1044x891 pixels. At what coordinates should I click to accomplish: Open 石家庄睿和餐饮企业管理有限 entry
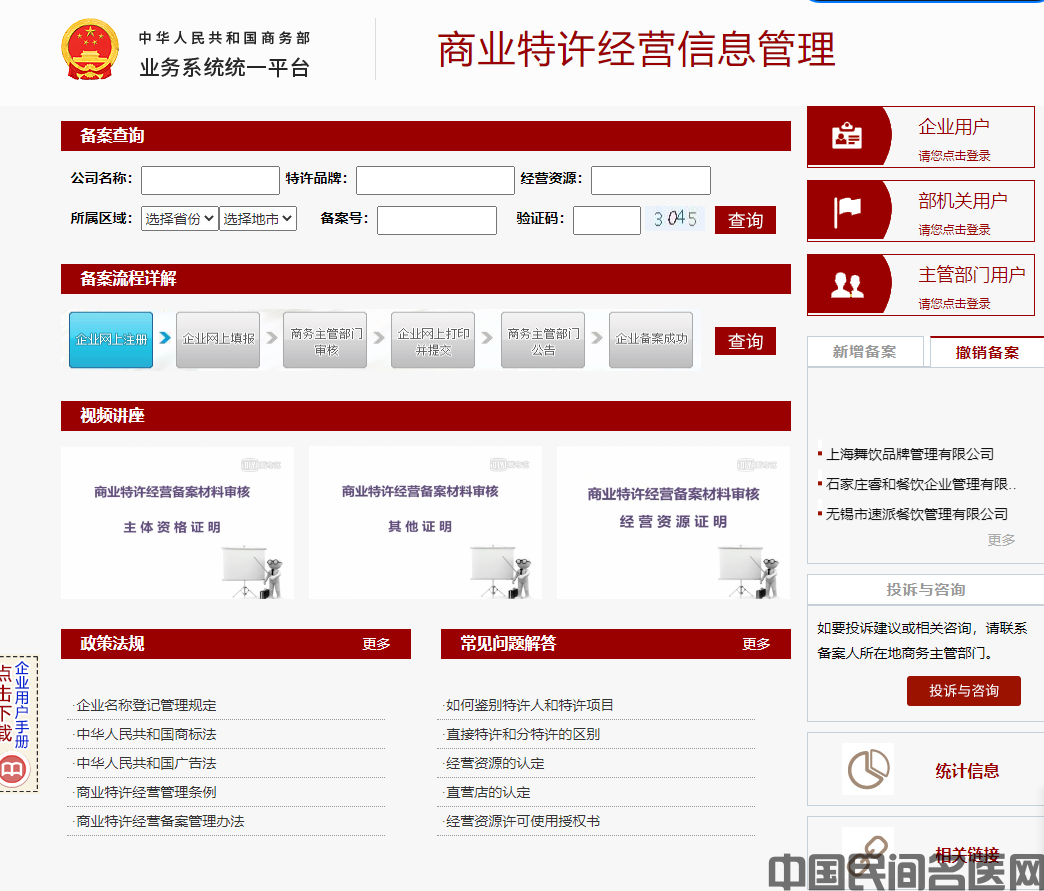point(920,484)
